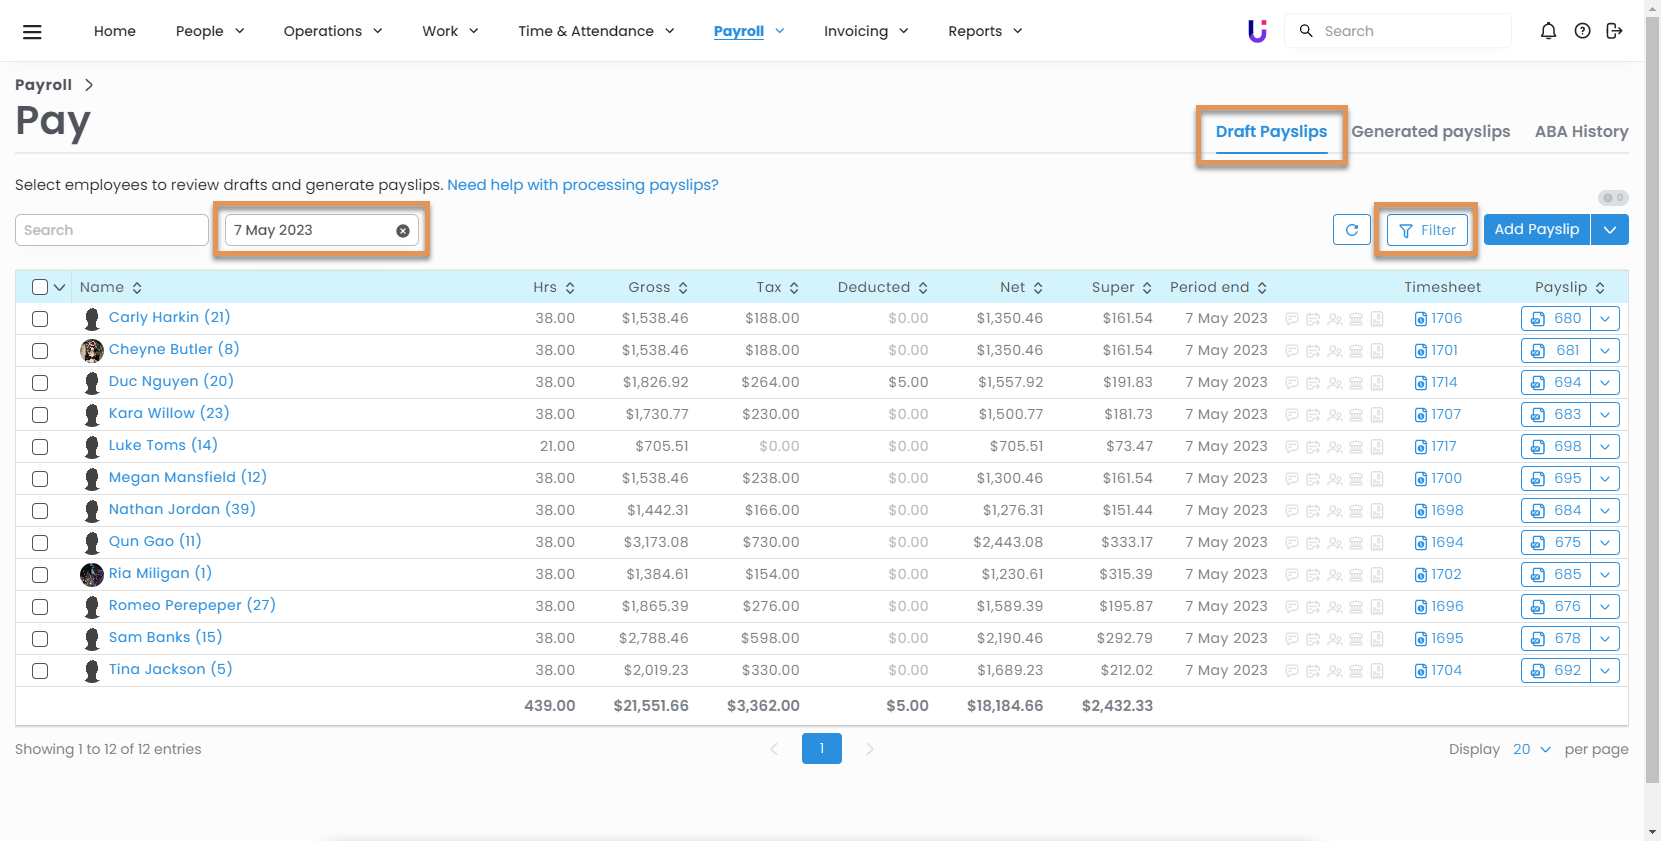1661x841 pixels.
Task: Open timesheet 1706 for Carly Harkin
Action: 1438,319
